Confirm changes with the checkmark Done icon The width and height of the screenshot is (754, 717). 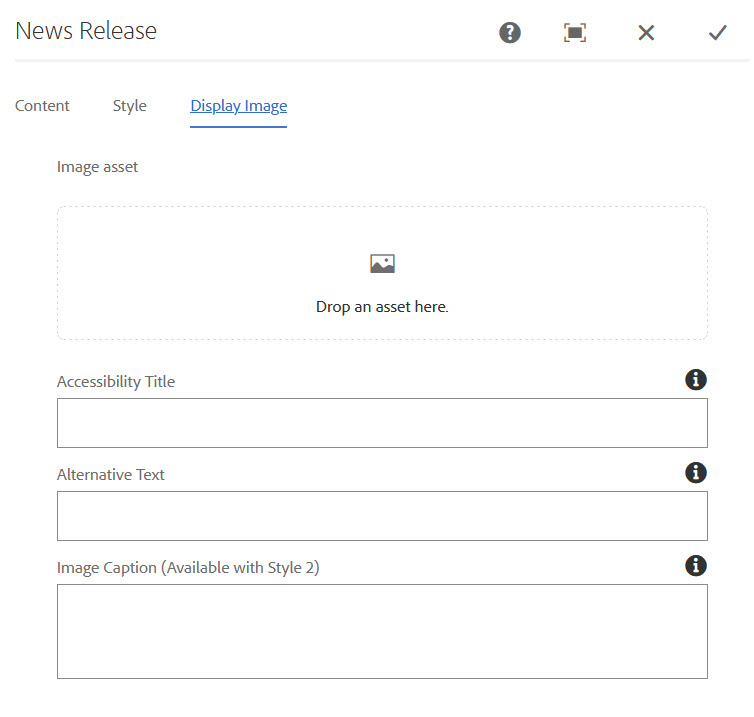[717, 33]
